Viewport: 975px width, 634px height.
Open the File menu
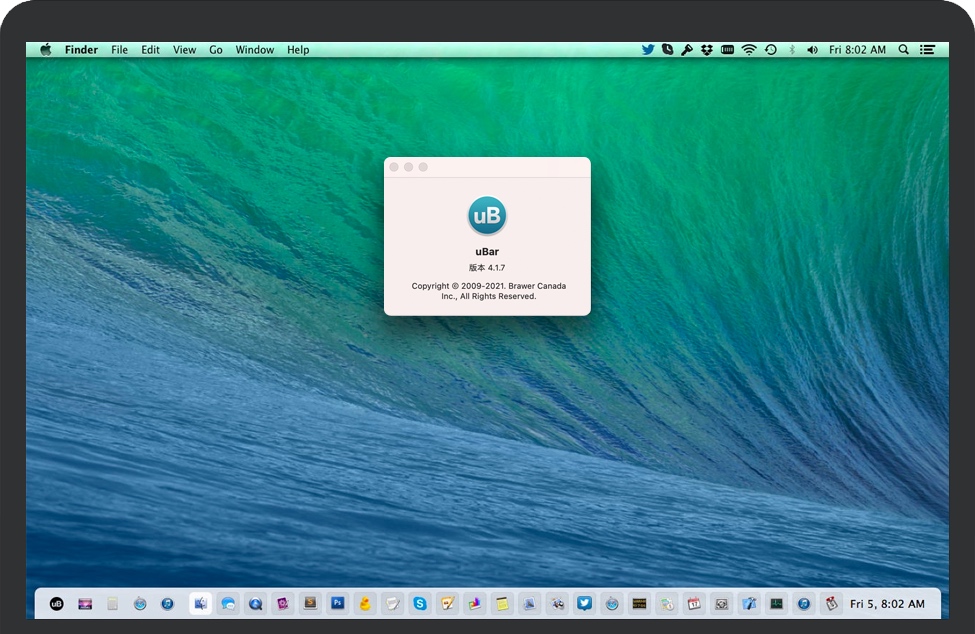tap(119, 49)
